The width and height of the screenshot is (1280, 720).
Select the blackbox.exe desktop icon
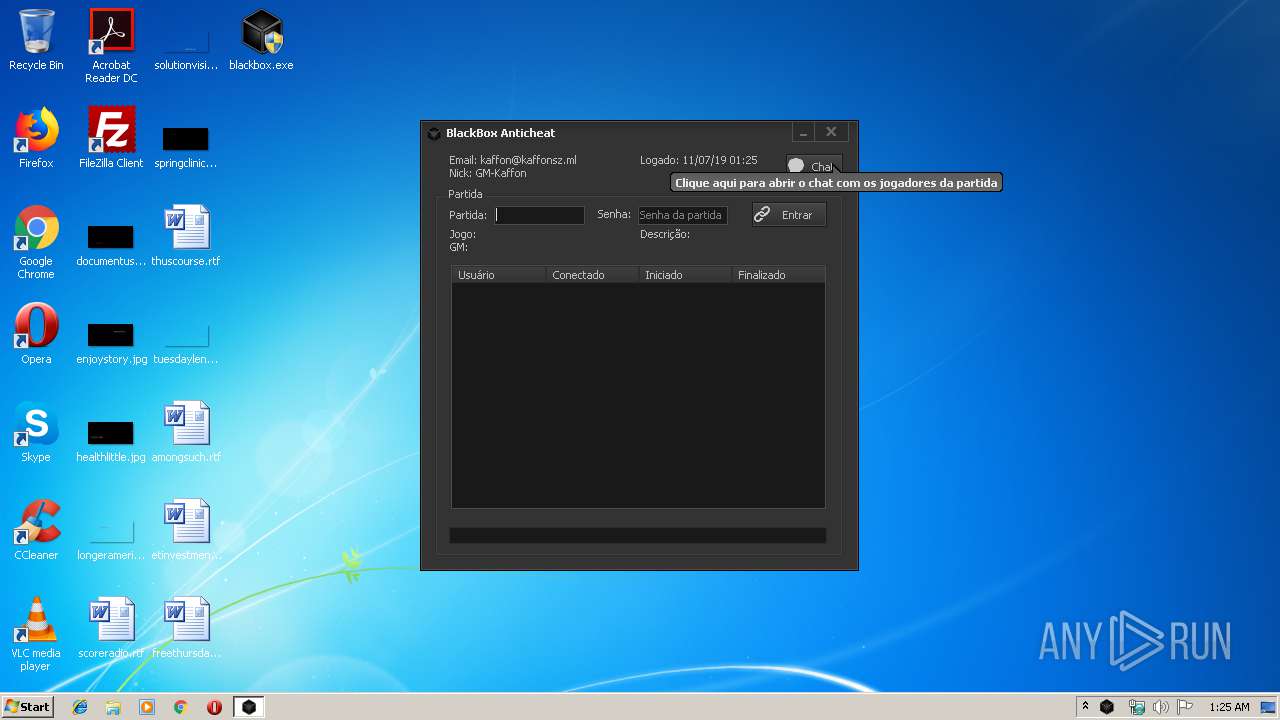[x=261, y=41]
